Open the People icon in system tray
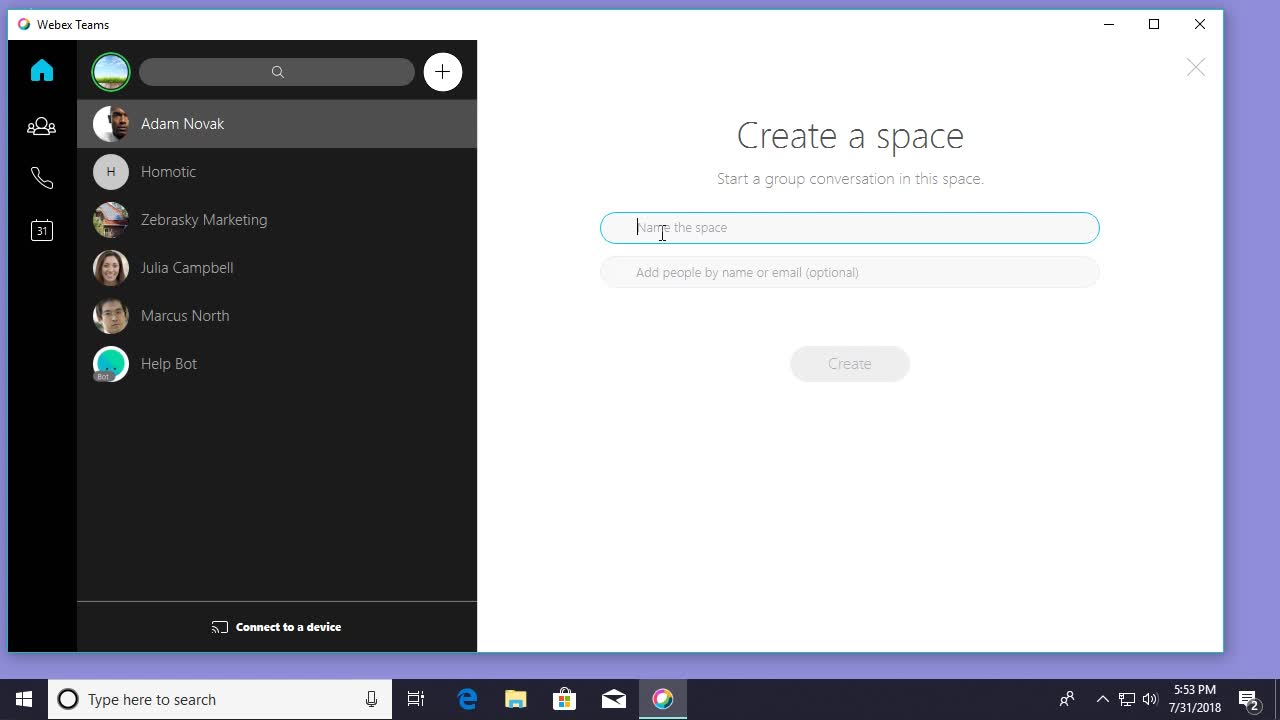The image size is (1280, 720). pyautogui.click(x=1067, y=699)
